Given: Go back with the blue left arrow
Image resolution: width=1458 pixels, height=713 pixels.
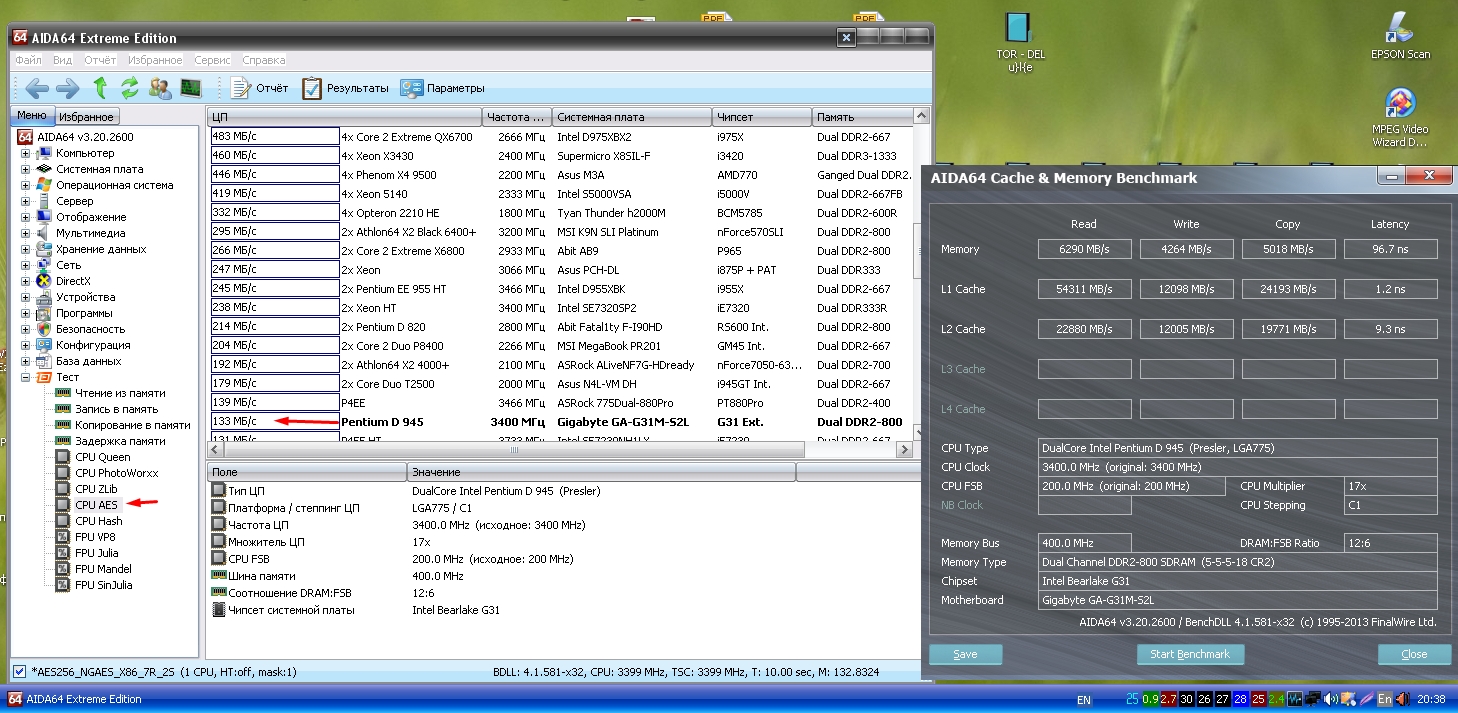Looking at the screenshot, I should tap(37, 88).
